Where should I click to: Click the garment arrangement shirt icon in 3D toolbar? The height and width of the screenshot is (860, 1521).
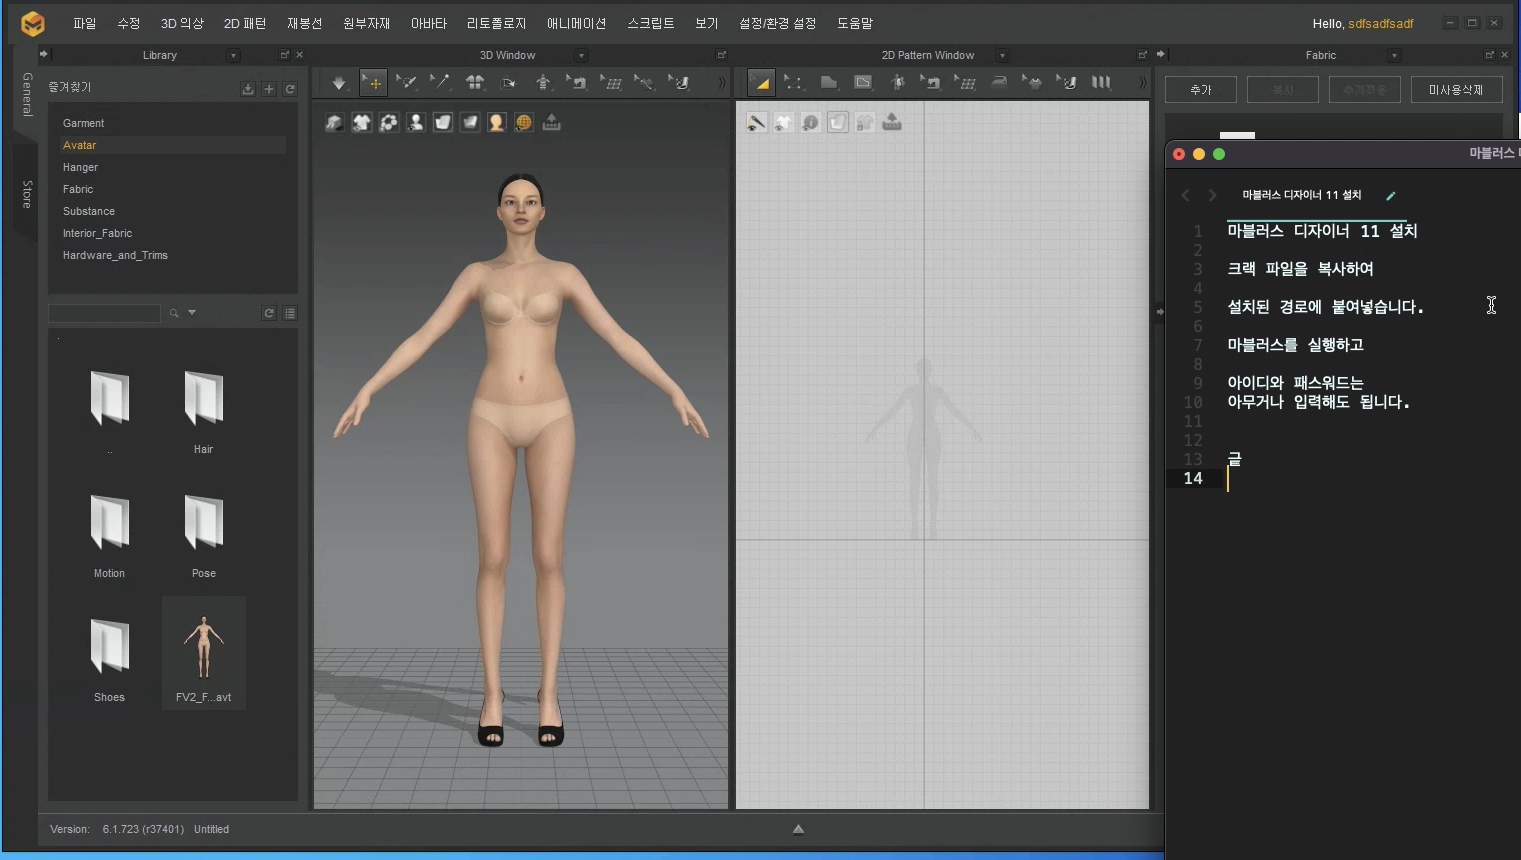coord(475,83)
